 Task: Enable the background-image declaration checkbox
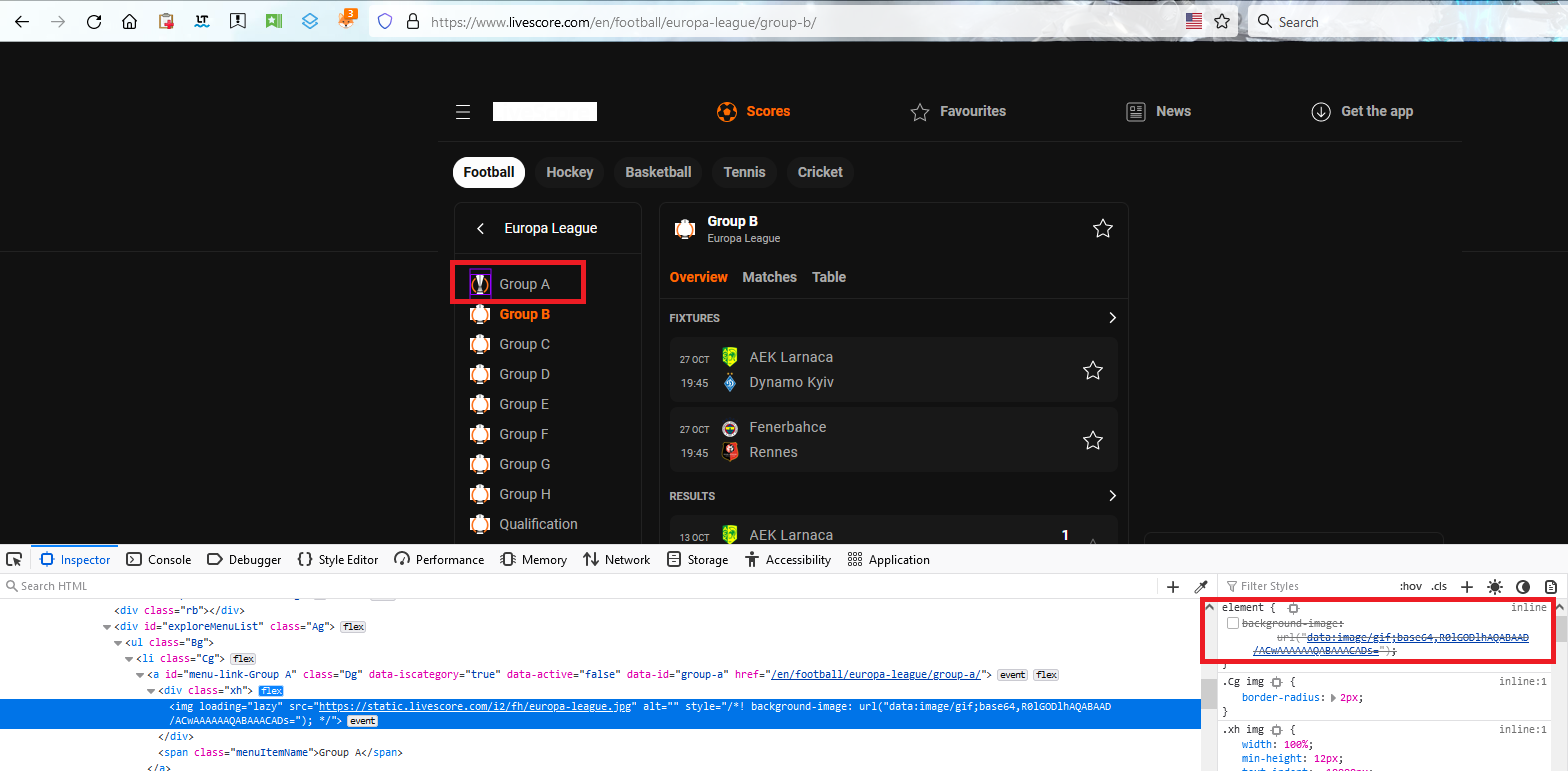(1233, 623)
